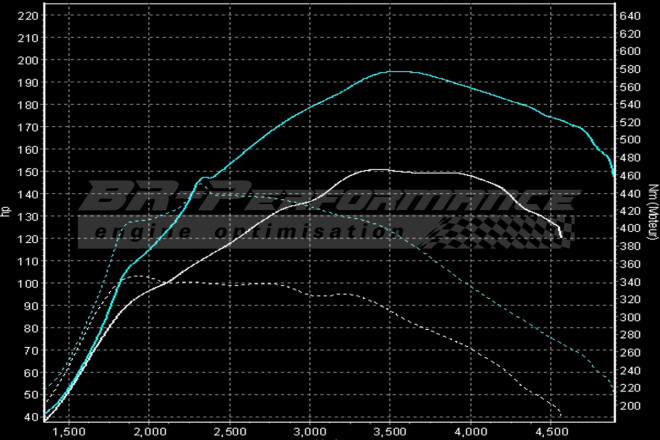Click the 220 value on the hp axis
This screenshot has width=660, height=440.
pos(29,16)
